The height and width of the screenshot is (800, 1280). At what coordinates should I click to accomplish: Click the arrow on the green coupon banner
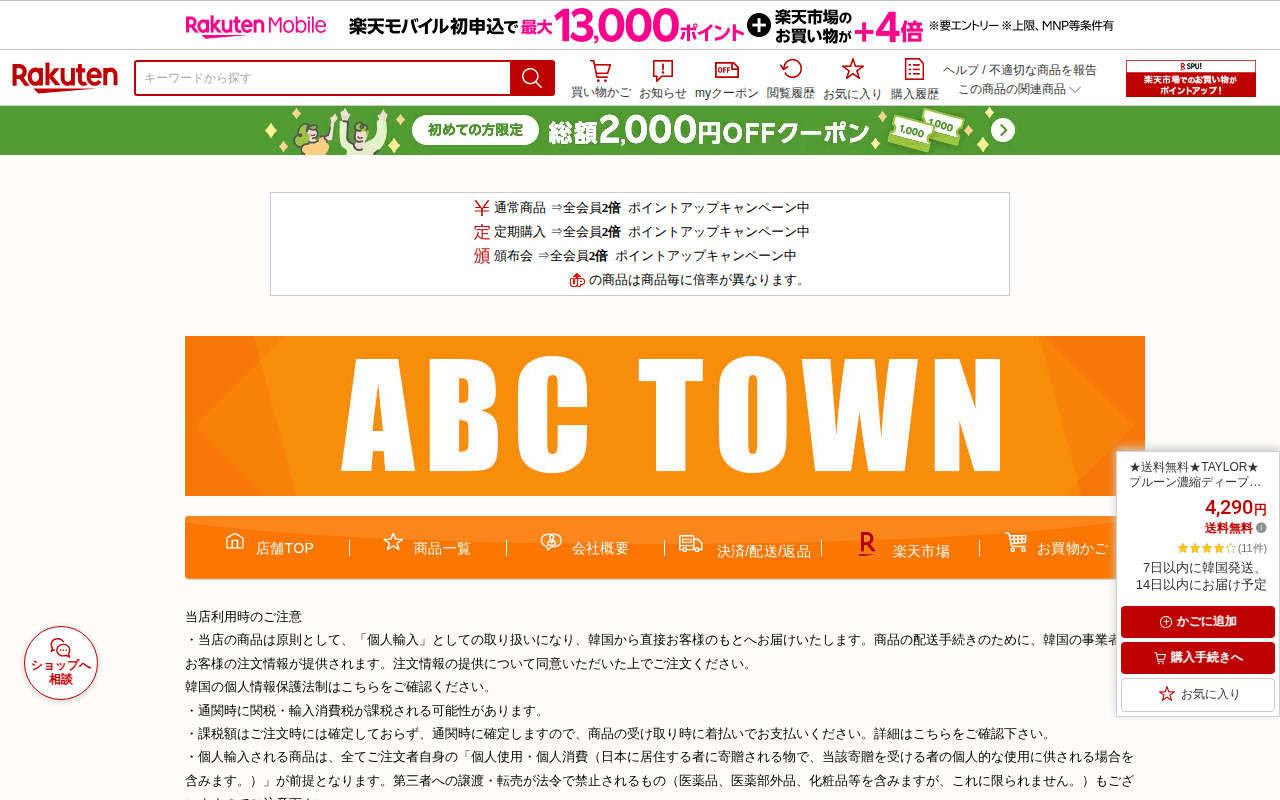[x=1003, y=130]
